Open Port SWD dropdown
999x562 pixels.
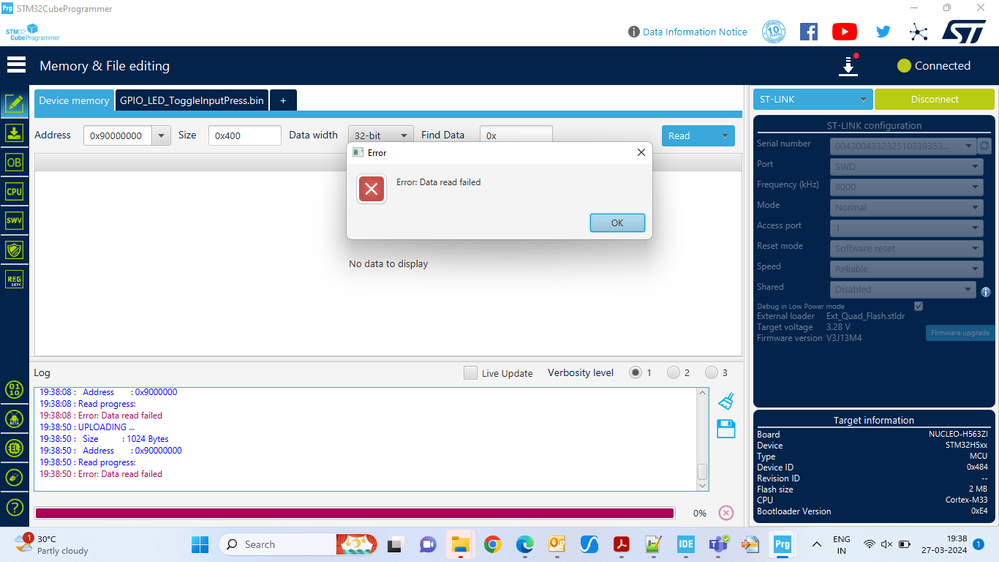[906, 166]
